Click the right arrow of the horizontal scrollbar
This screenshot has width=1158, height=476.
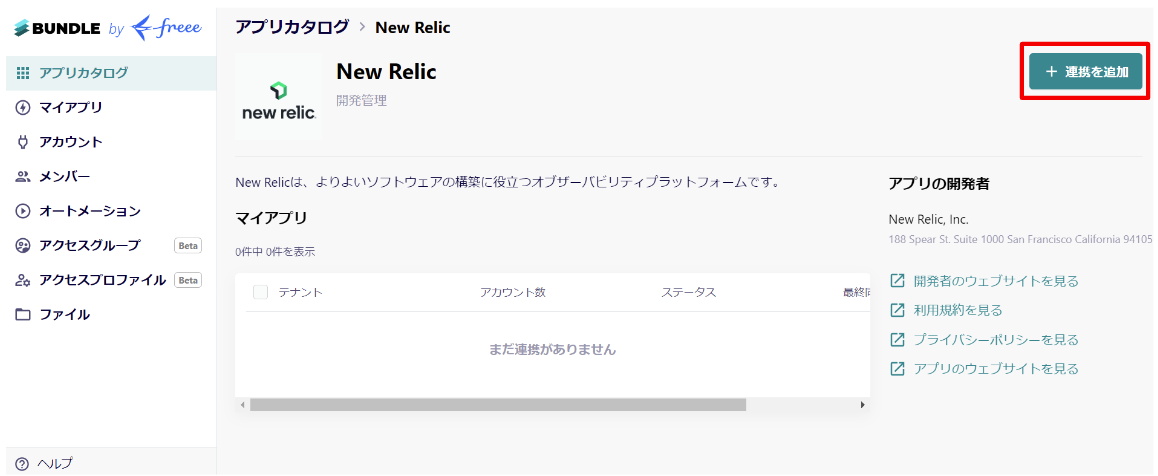pos(862,405)
